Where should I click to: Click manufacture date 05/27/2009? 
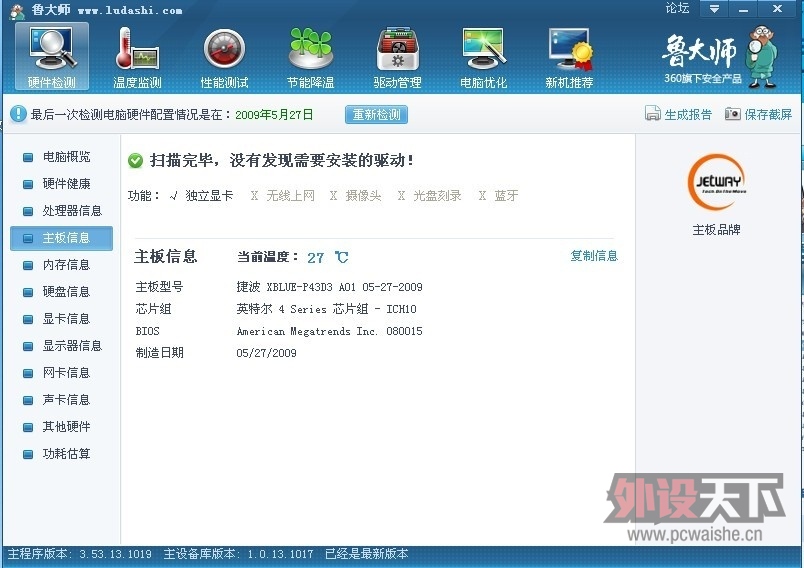(266, 353)
